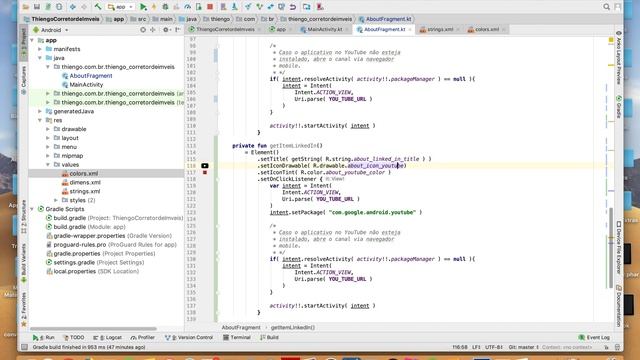Stop the process with the red square
This screenshot has height=360, width=640.
click(210, 7)
